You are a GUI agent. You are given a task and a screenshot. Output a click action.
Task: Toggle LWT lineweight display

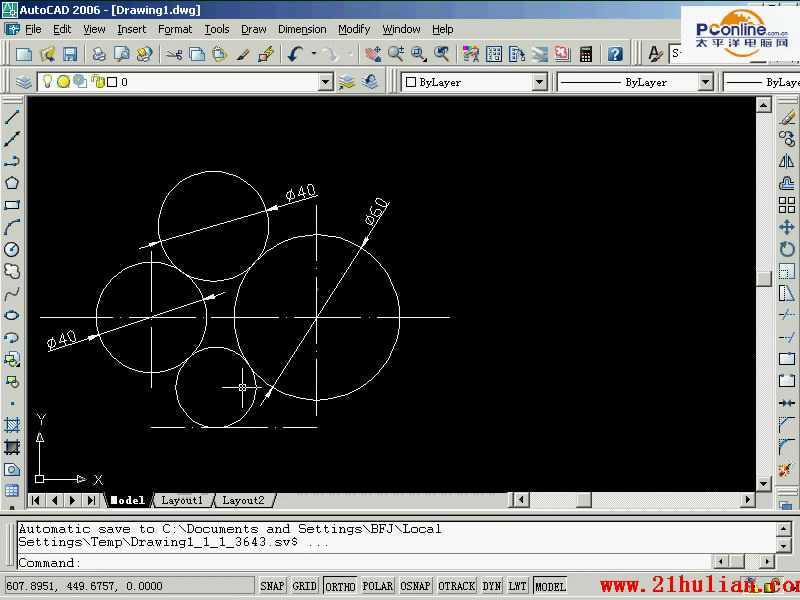[x=517, y=586]
